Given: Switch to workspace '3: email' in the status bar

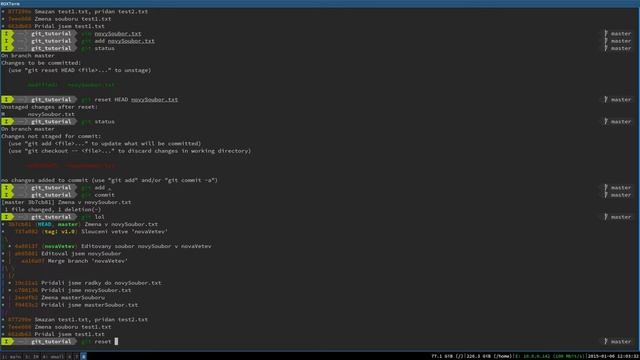Looking at the screenshot, I should pyautogui.click(x=53, y=356).
